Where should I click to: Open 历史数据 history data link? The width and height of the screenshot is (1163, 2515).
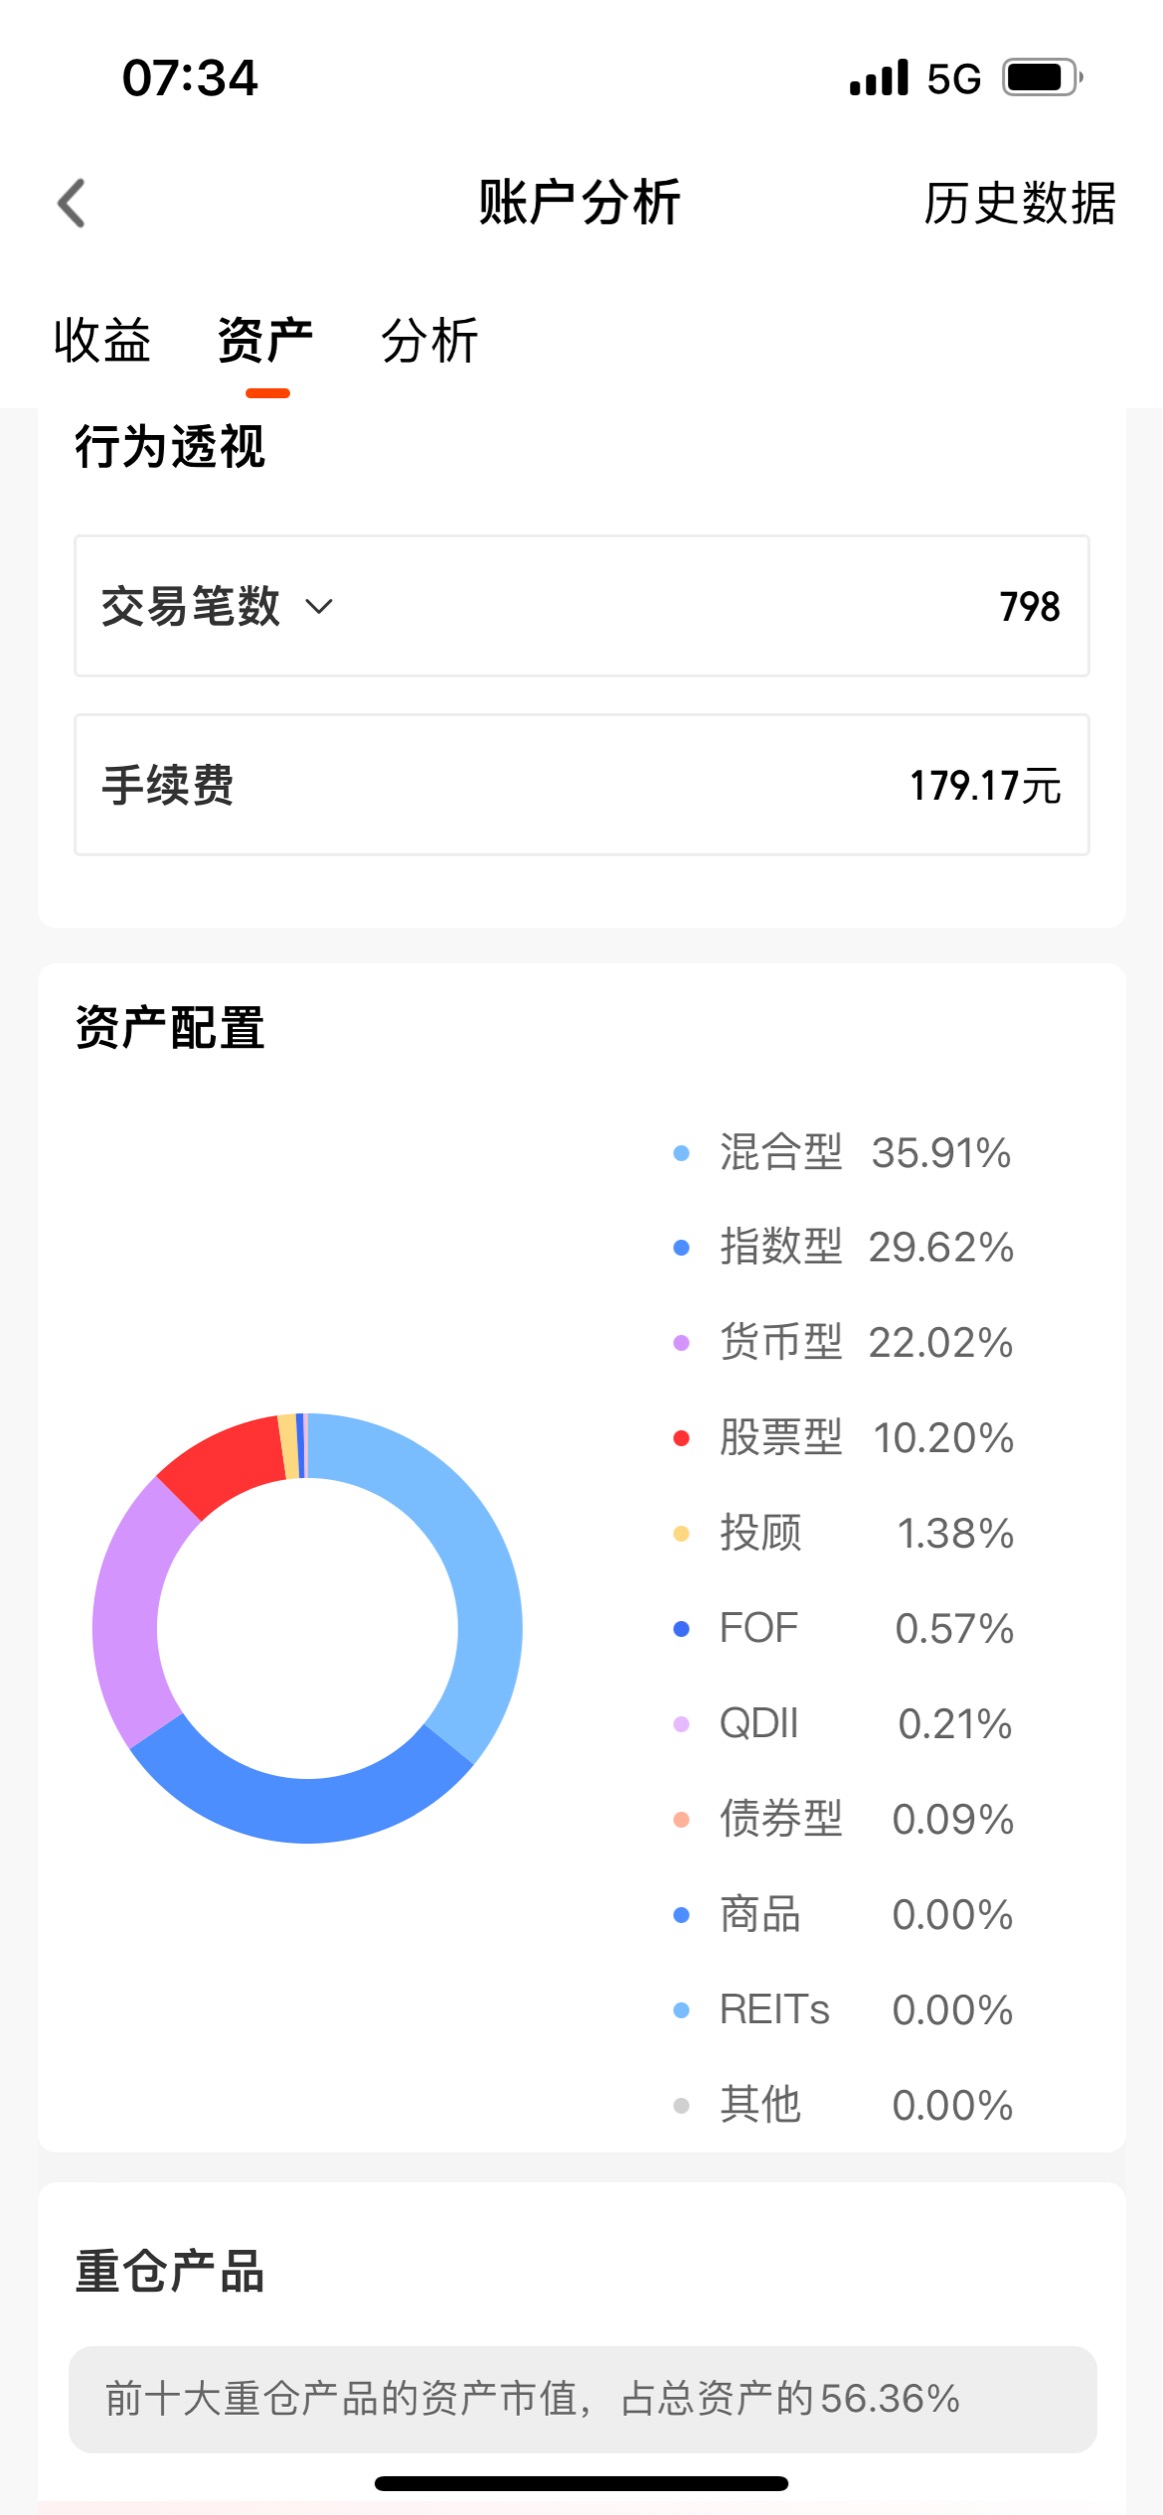[1019, 204]
